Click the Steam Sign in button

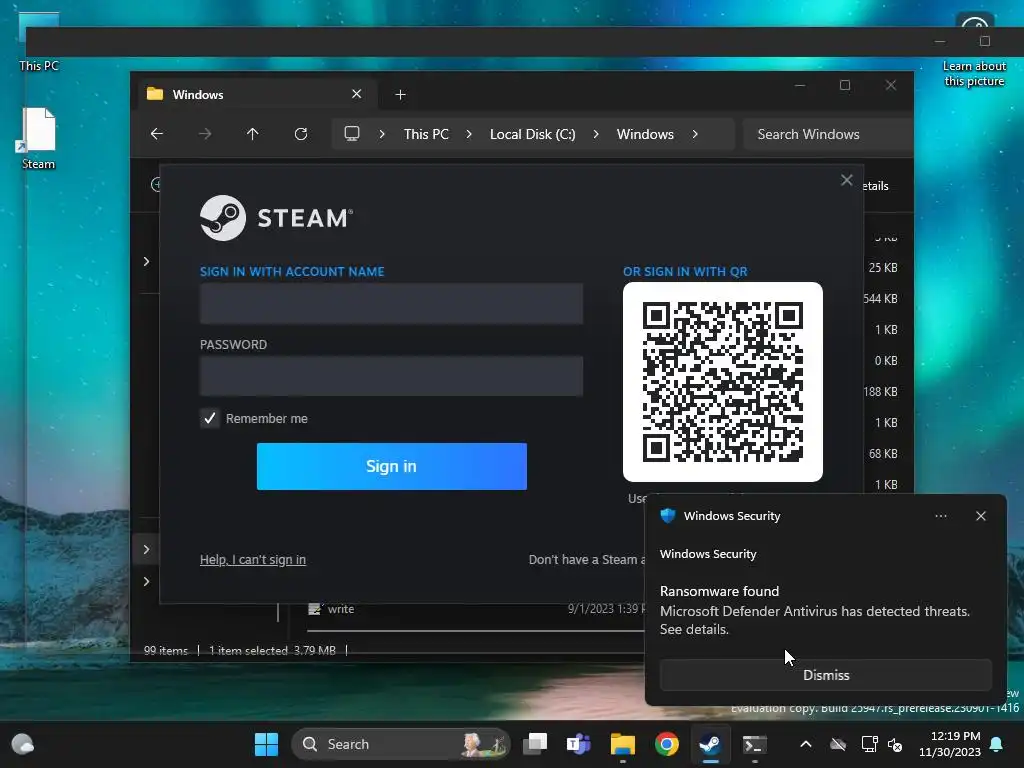click(391, 466)
